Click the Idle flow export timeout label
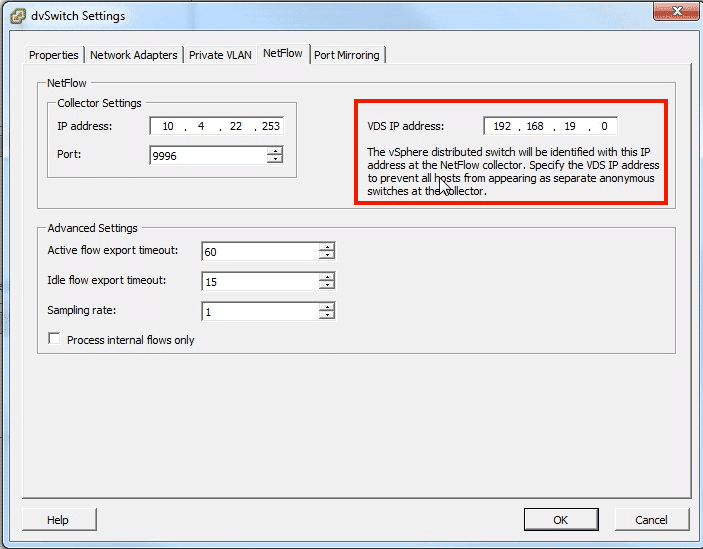The image size is (703, 549). pos(107,280)
